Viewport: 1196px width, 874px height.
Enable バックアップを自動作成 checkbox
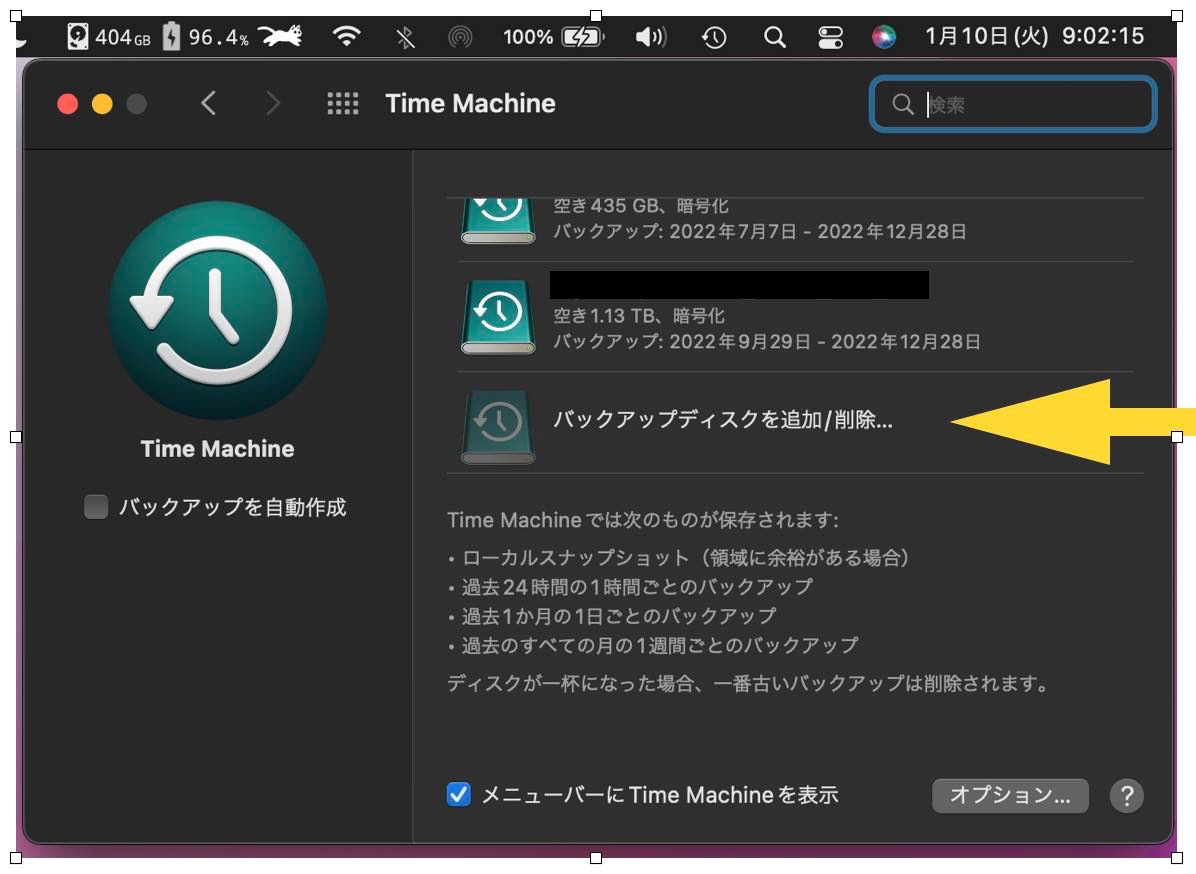coord(96,506)
